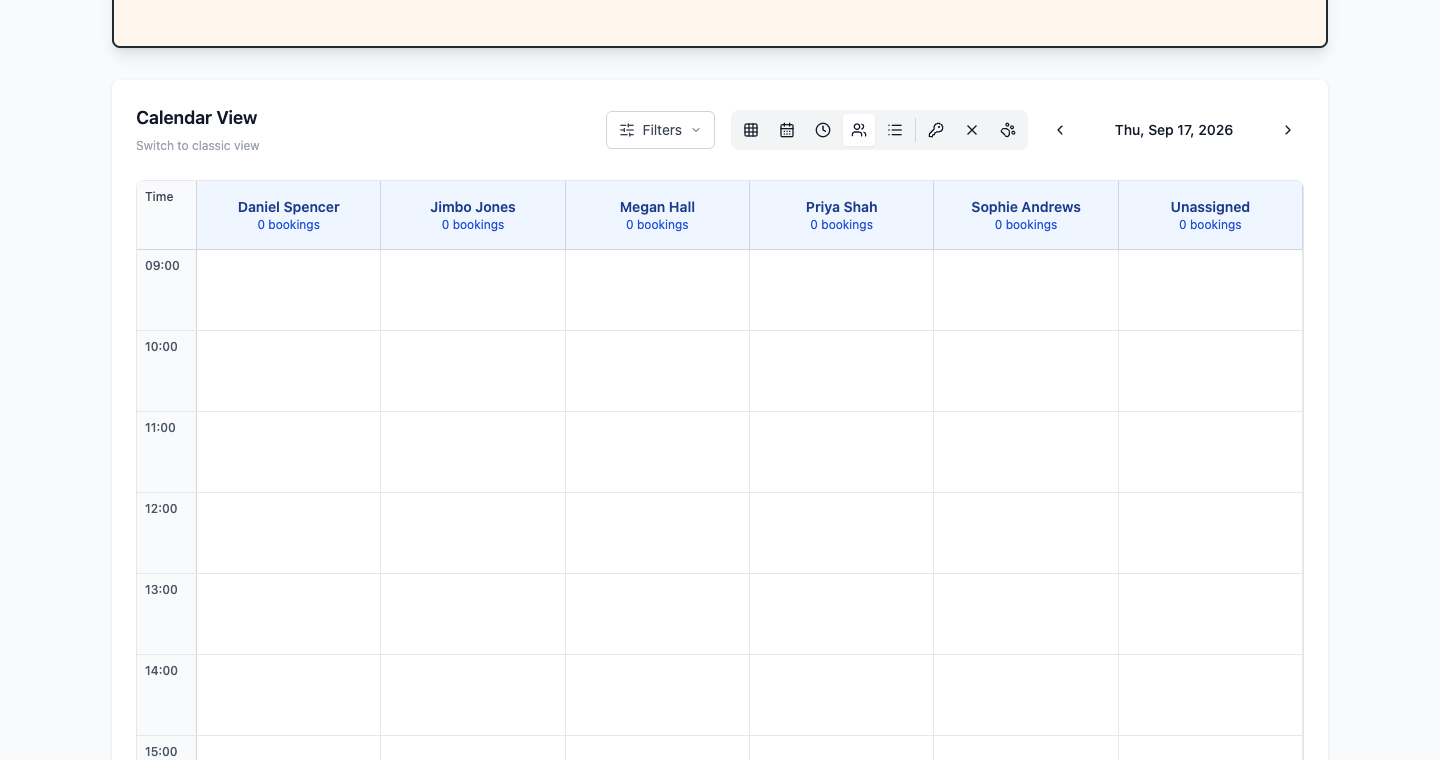Screen dimensions: 1440x760
Task: Click the 14:00 time label
Action: (161, 671)
